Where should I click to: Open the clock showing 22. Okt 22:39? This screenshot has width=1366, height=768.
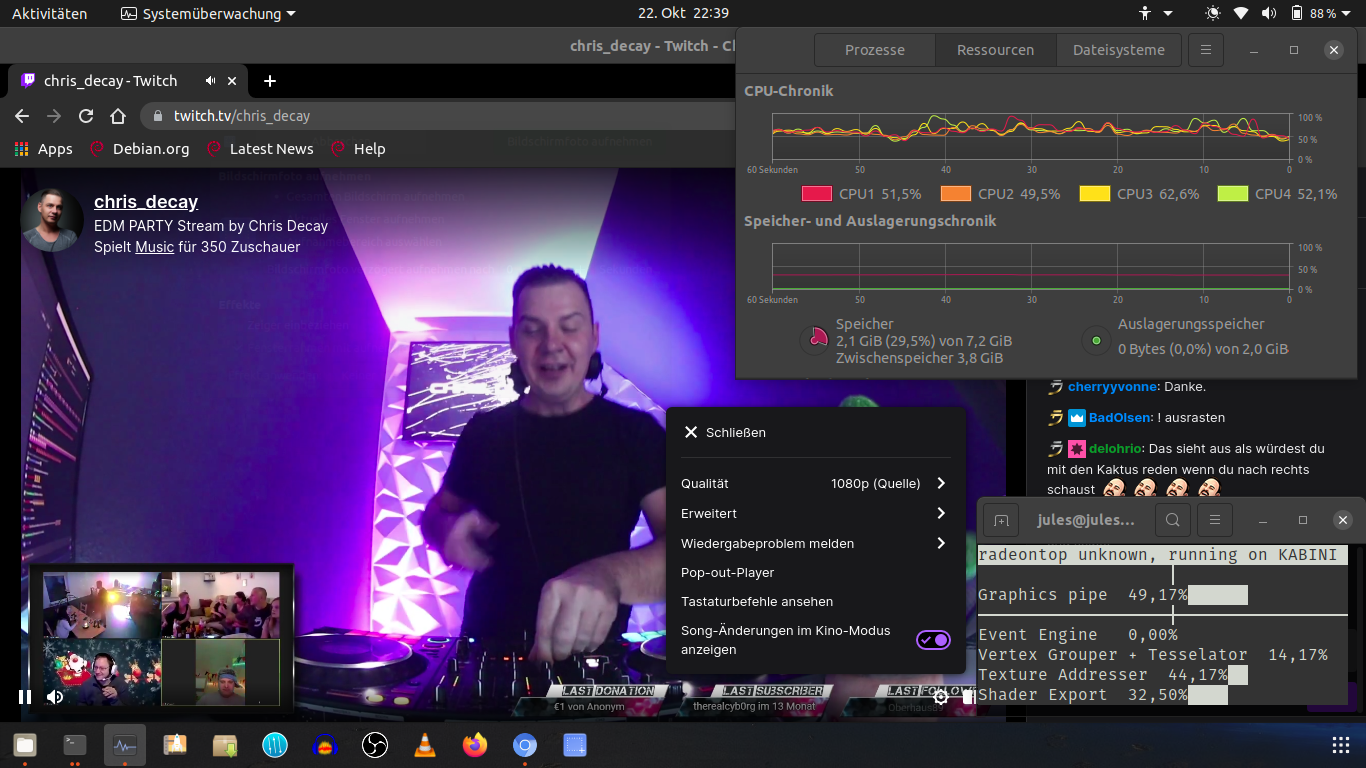pyautogui.click(x=683, y=14)
